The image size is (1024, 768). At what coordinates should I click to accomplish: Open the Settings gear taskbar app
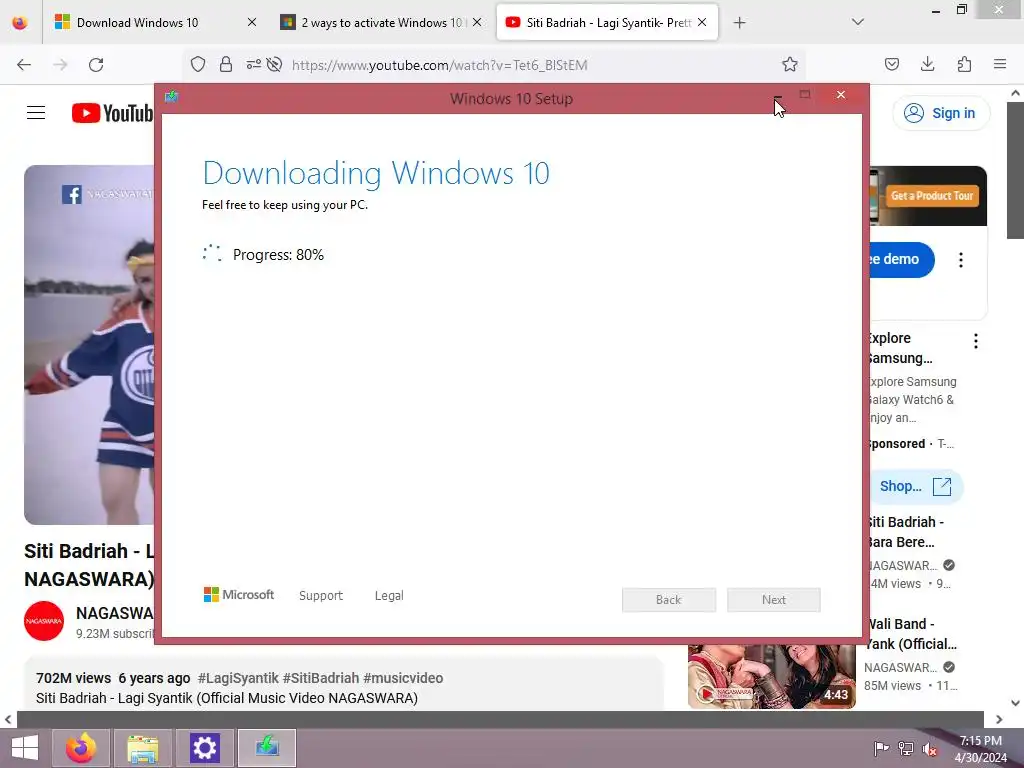[204, 748]
